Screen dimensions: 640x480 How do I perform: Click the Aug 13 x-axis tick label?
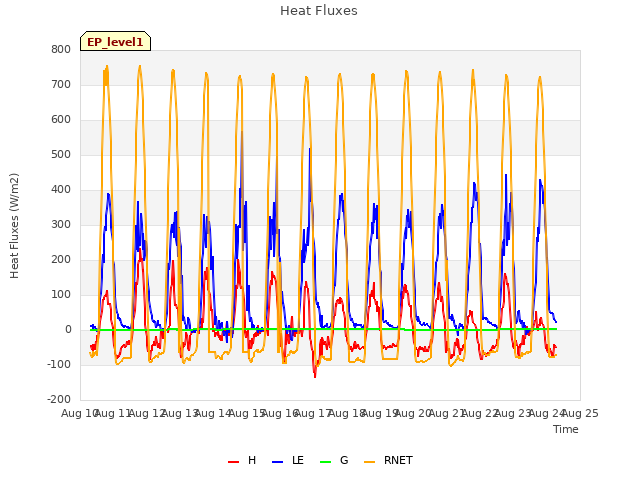tap(180, 413)
